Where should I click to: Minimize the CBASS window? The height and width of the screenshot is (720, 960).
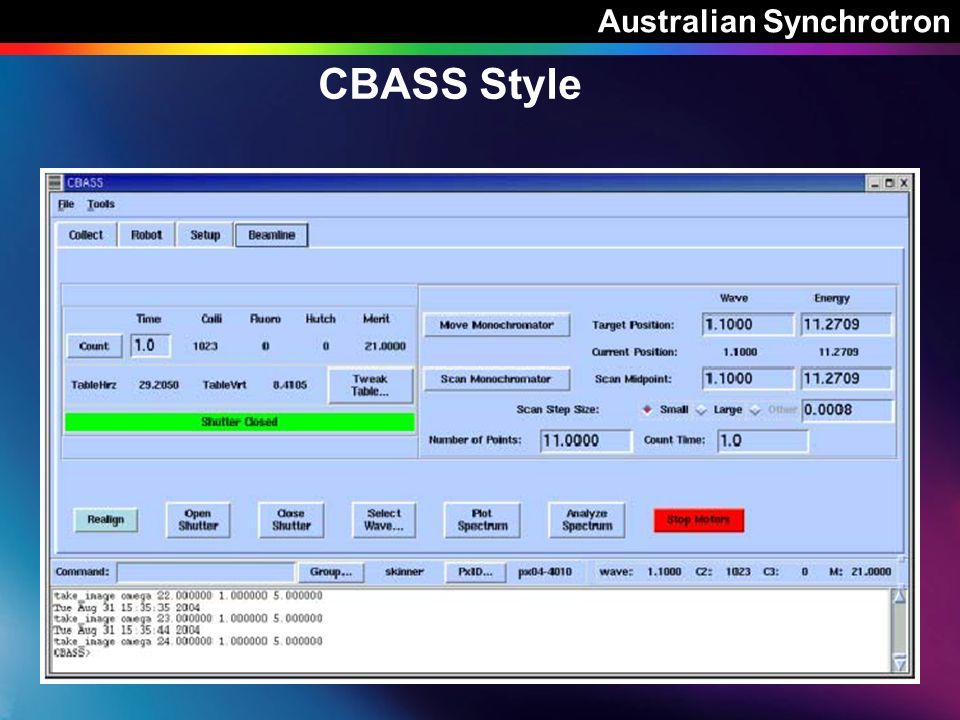click(875, 182)
